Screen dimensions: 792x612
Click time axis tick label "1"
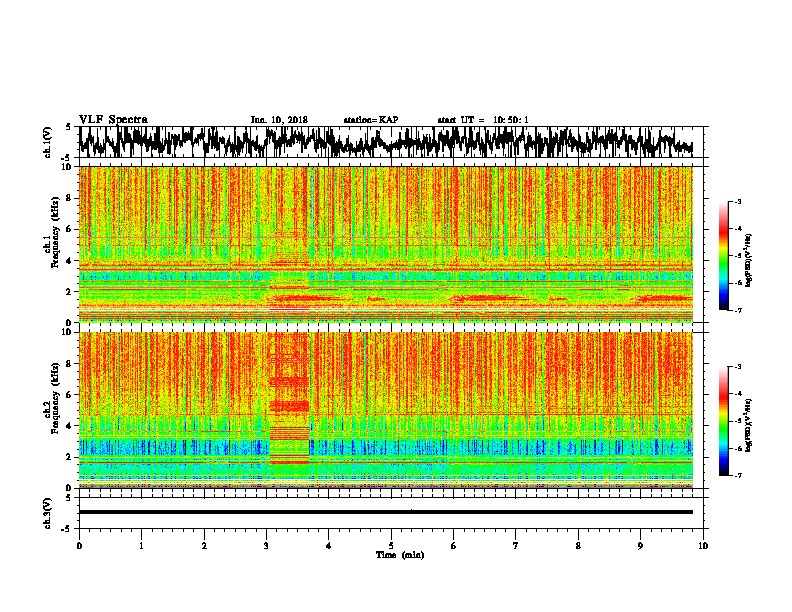(141, 546)
